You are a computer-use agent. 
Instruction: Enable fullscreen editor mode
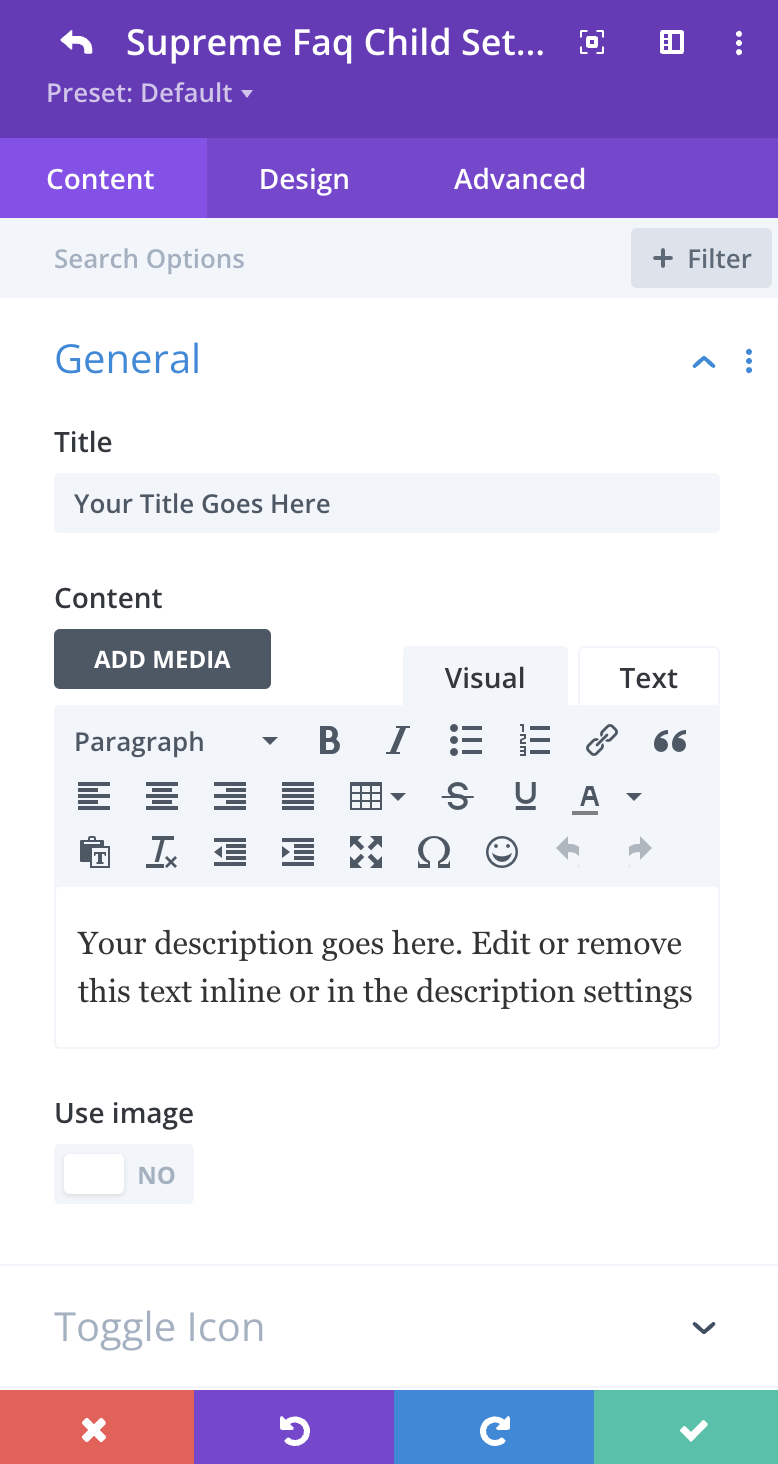[x=365, y=851]
